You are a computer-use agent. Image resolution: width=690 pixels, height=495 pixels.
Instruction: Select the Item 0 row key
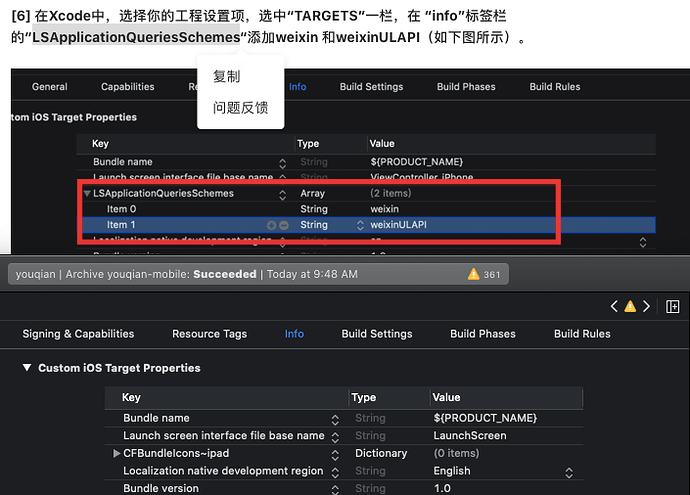point(121,209)
